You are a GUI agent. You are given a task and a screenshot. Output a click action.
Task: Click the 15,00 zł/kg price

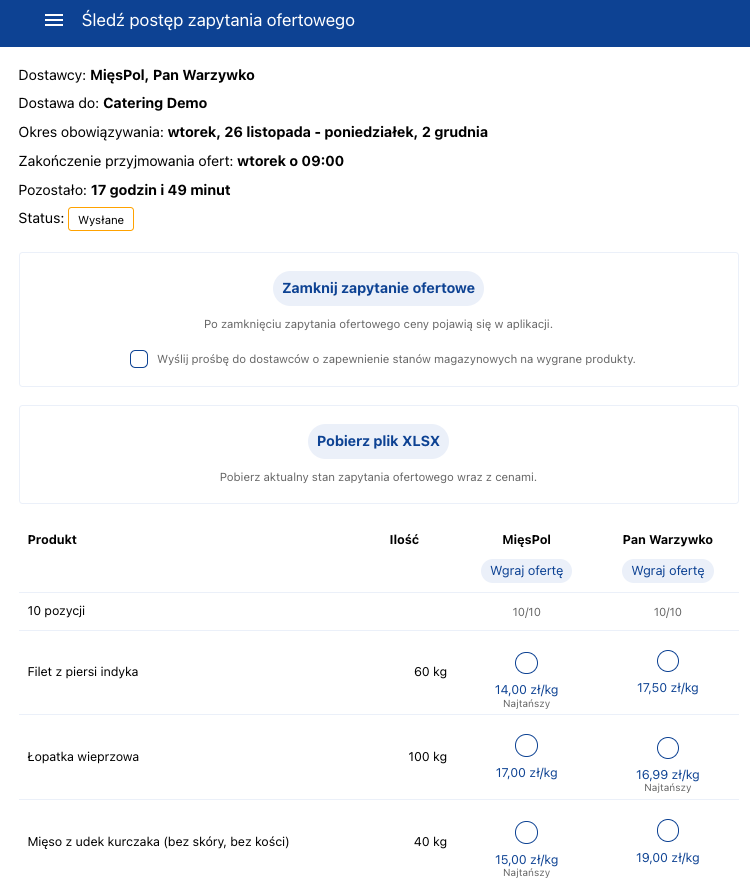526,860
